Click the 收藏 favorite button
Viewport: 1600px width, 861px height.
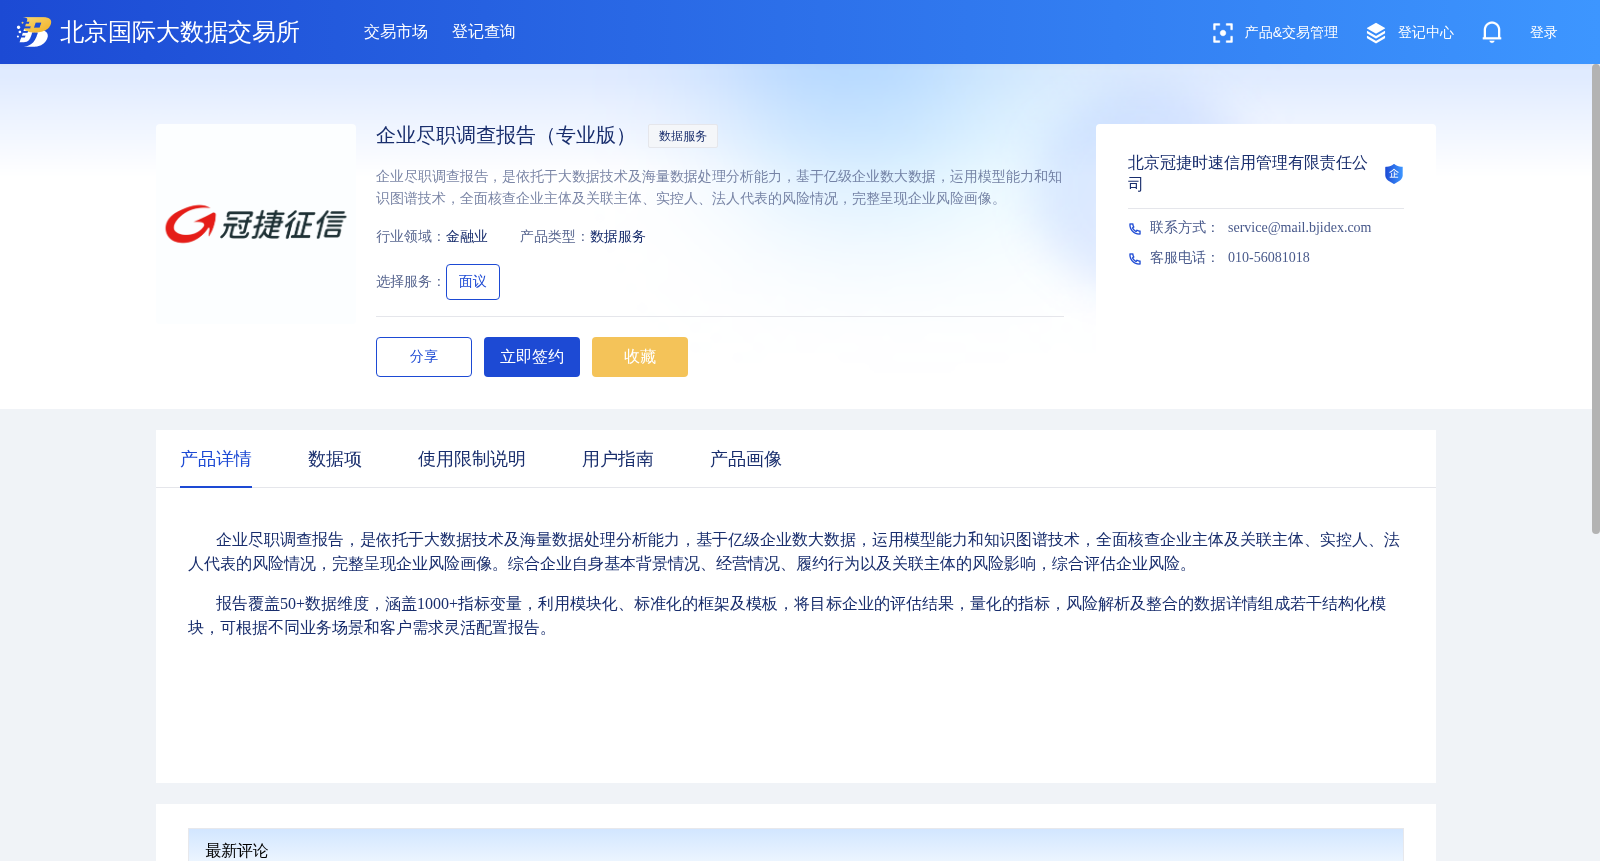[x=640, y=357]
